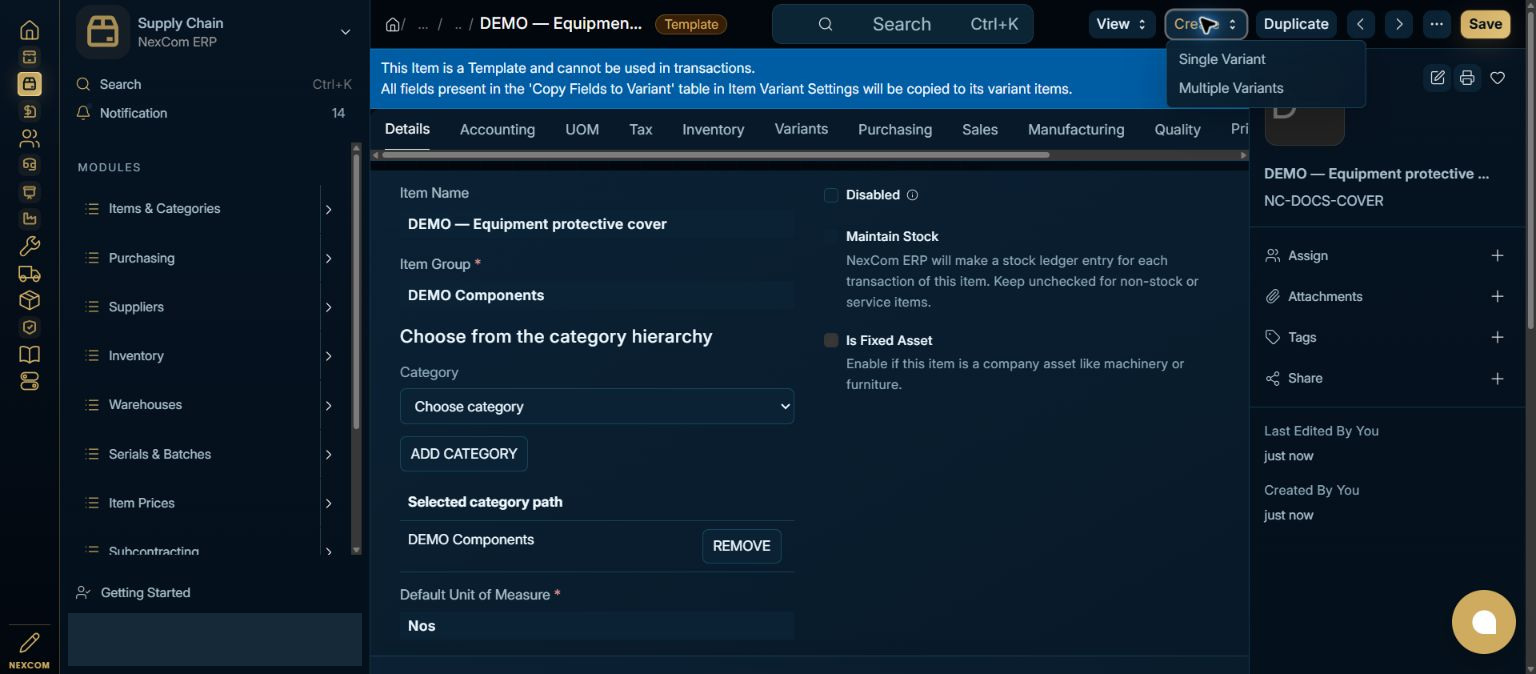Expand Inventory module arrow

pyautogui.click(x=328, y=356)
